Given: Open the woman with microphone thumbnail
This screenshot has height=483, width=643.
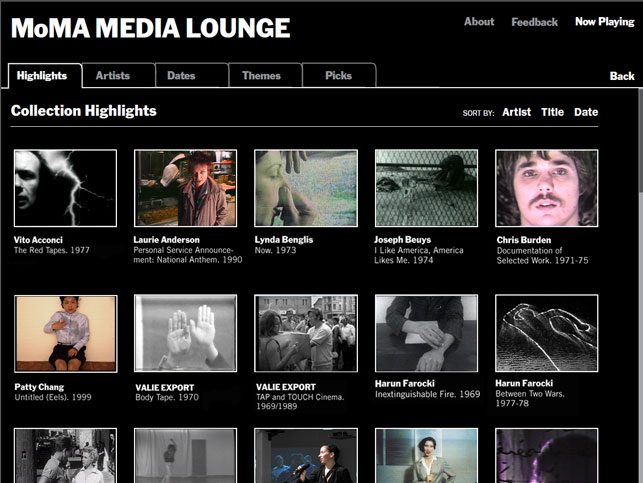Looking at the screenshot, I should [x=306, y=456].
